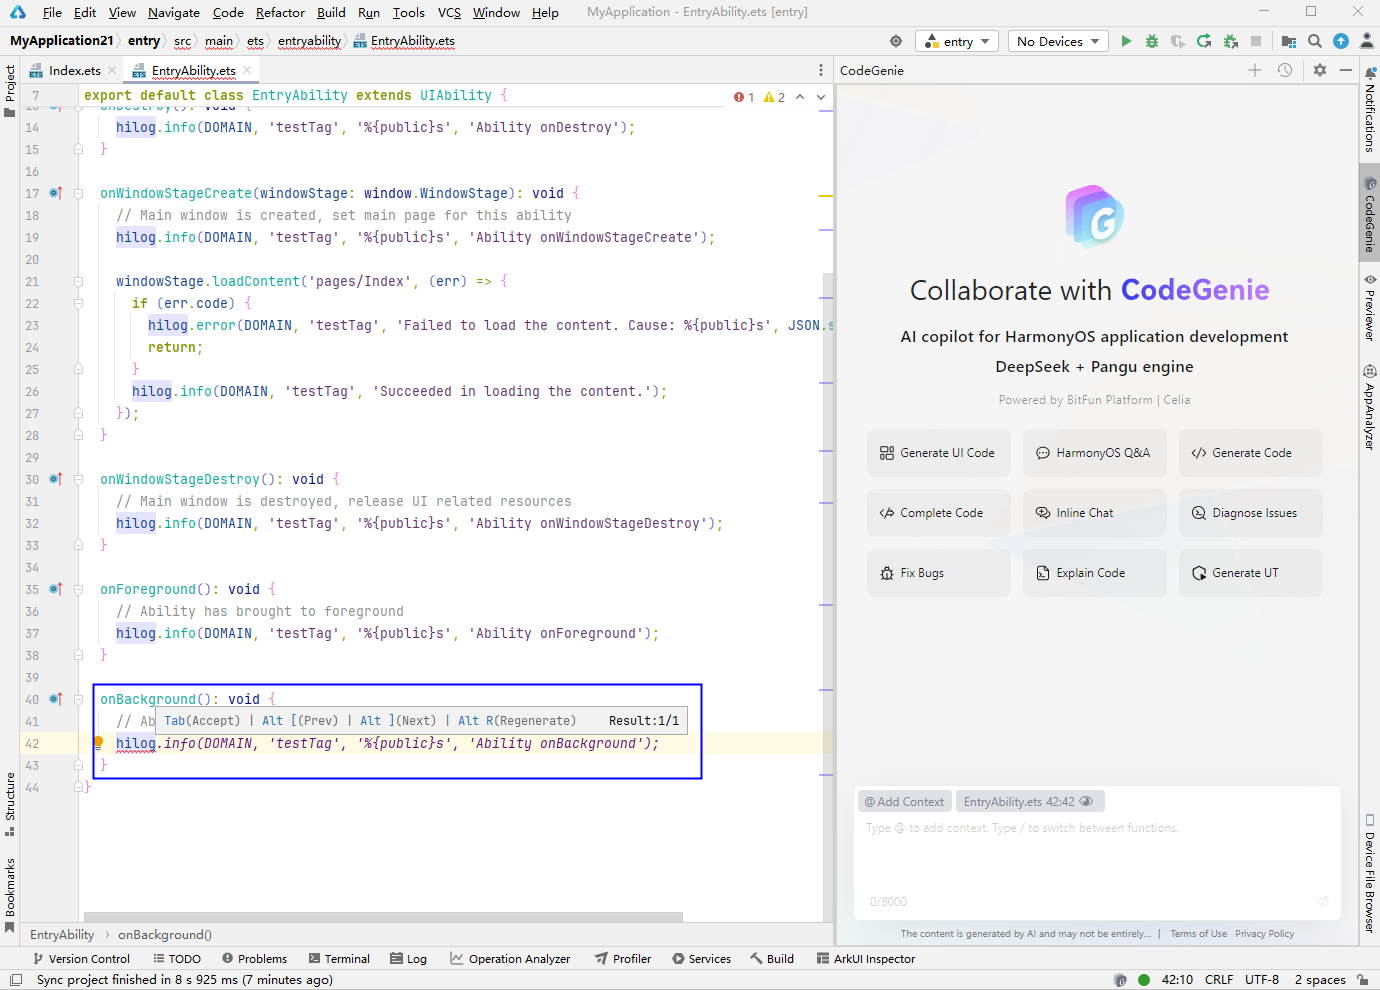The width and height of the screenshot is (1380, 990).
Task: Start debugging with the Debug icon
Action: [x=1150, y=41]
